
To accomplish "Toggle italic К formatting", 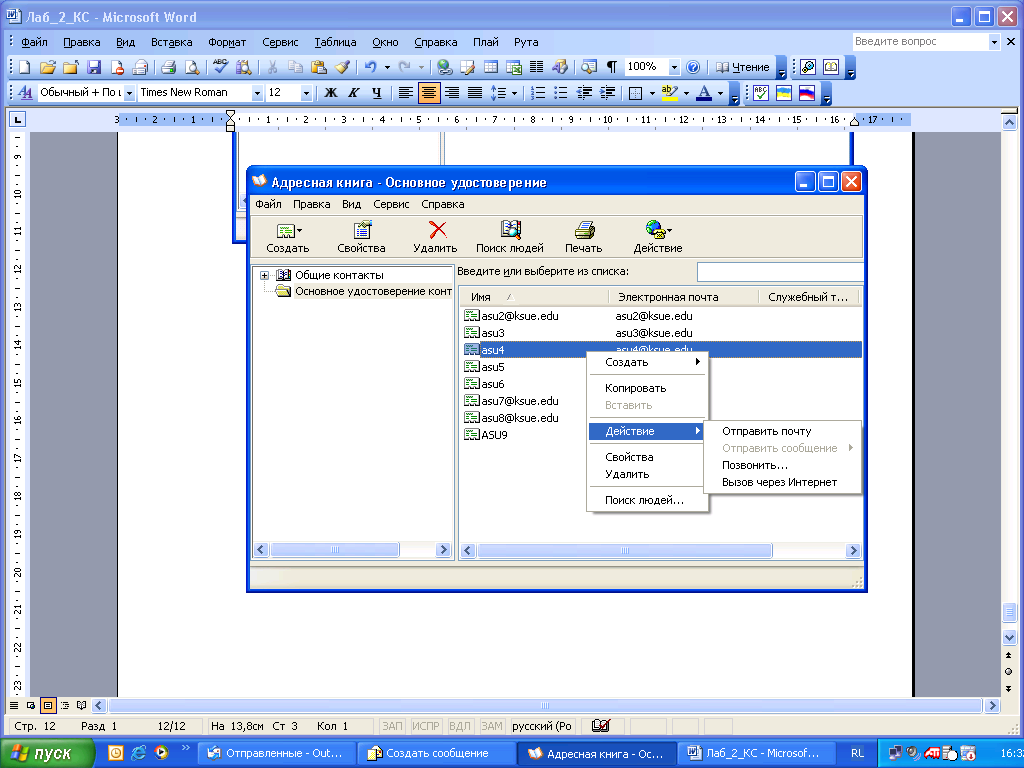I will (x=354, y=93).
